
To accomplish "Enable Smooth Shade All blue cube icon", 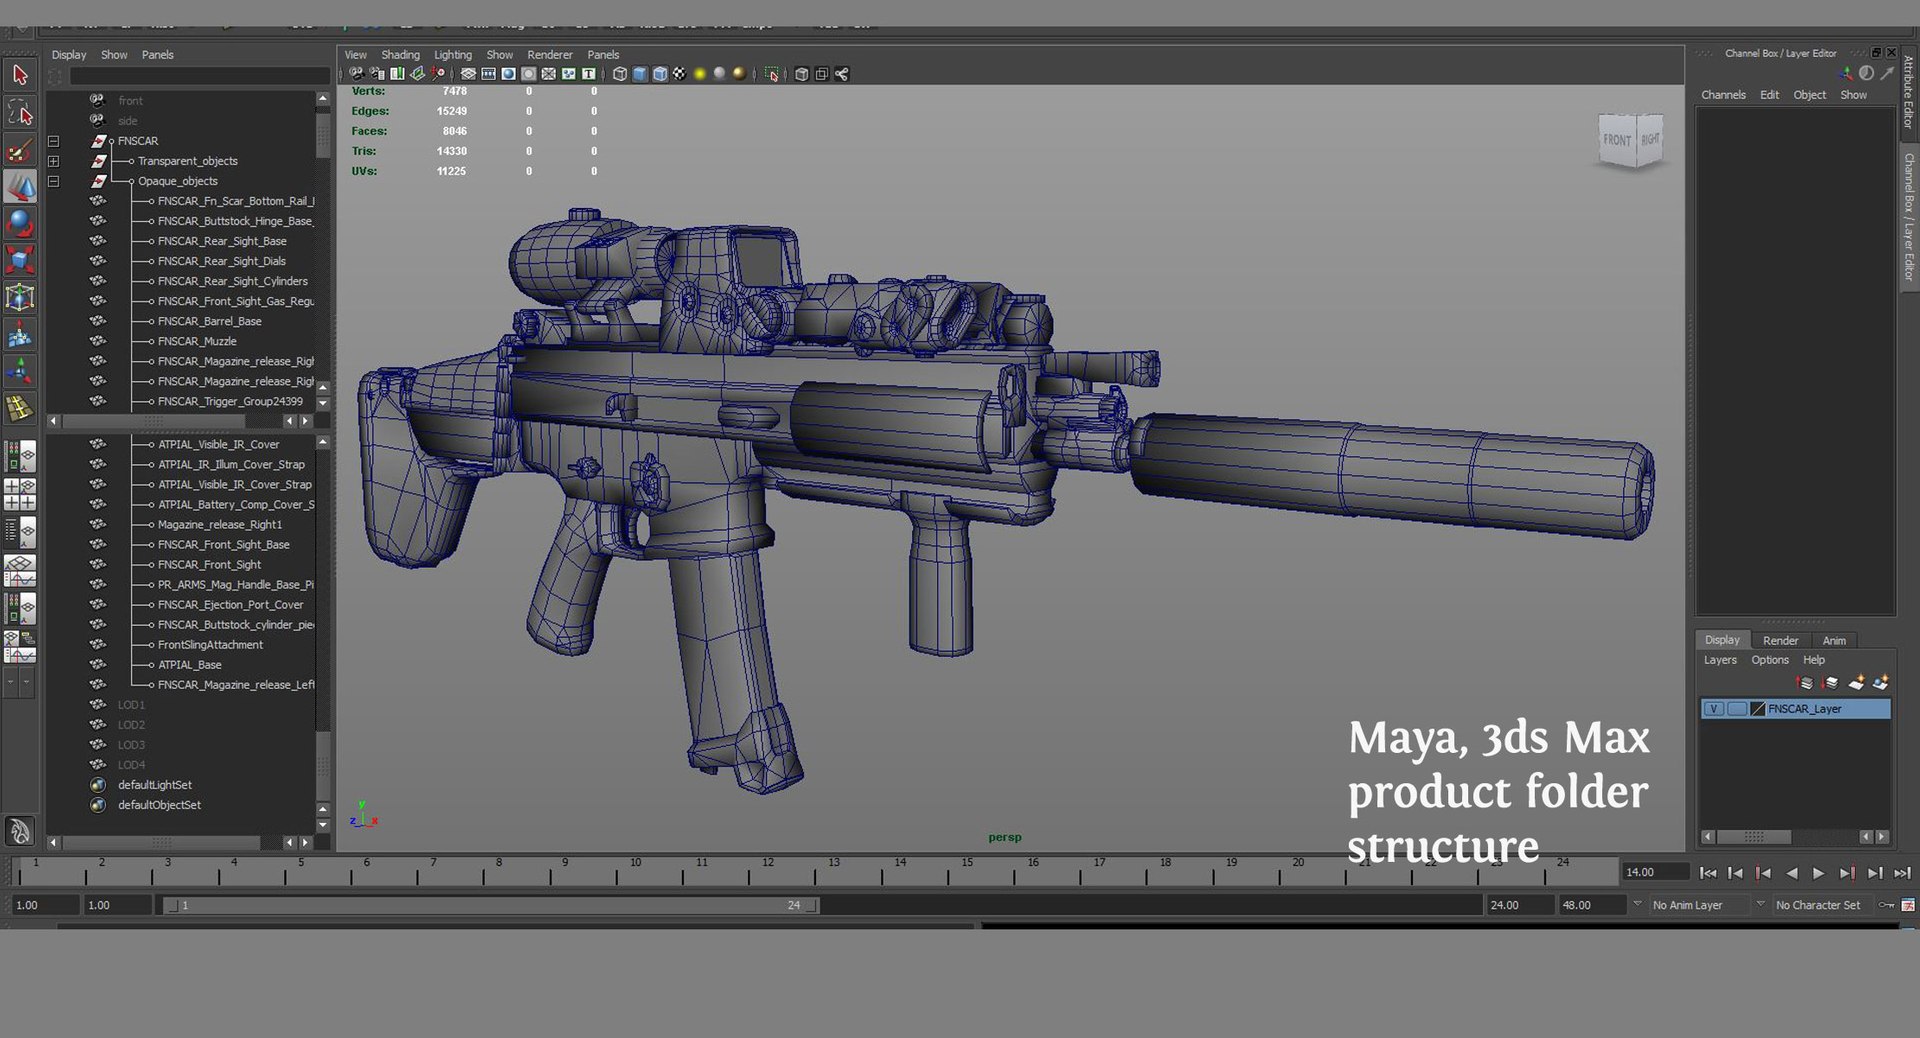I will (x=640, y=74).
